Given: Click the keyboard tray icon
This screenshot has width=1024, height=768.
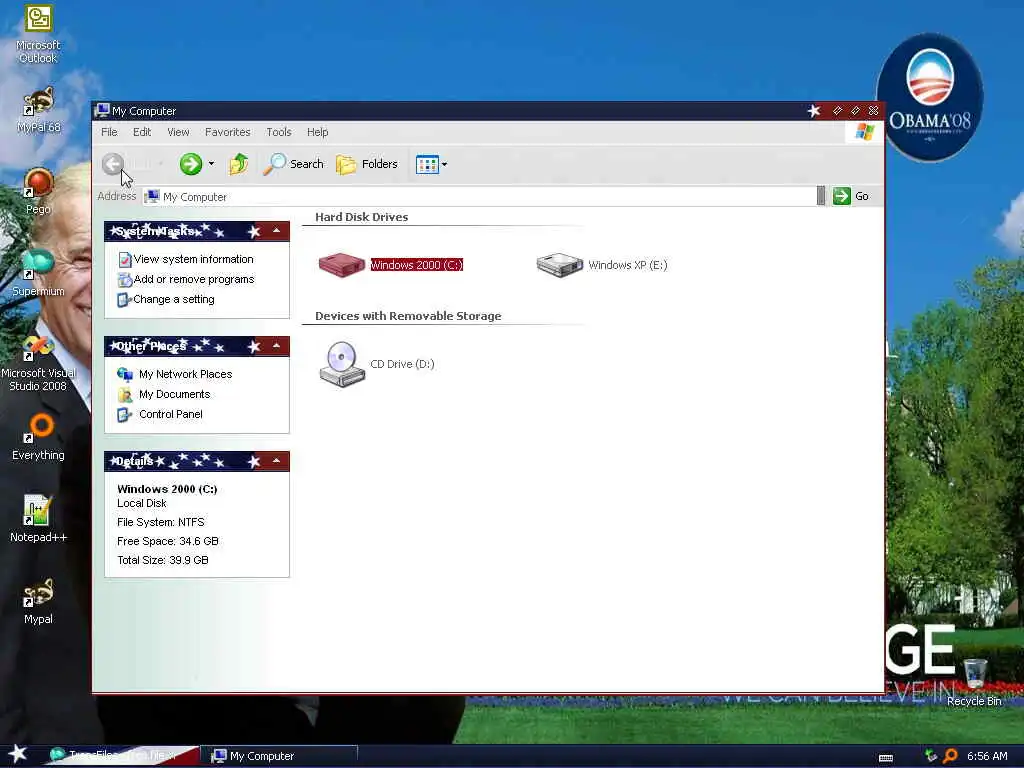Looking at the screenshot, I should coord(886,758).
